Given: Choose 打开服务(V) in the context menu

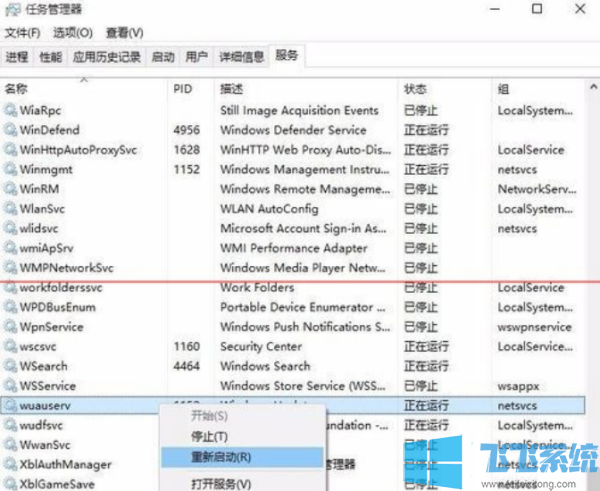Looking at the screenshot, I should pos(221,484).
